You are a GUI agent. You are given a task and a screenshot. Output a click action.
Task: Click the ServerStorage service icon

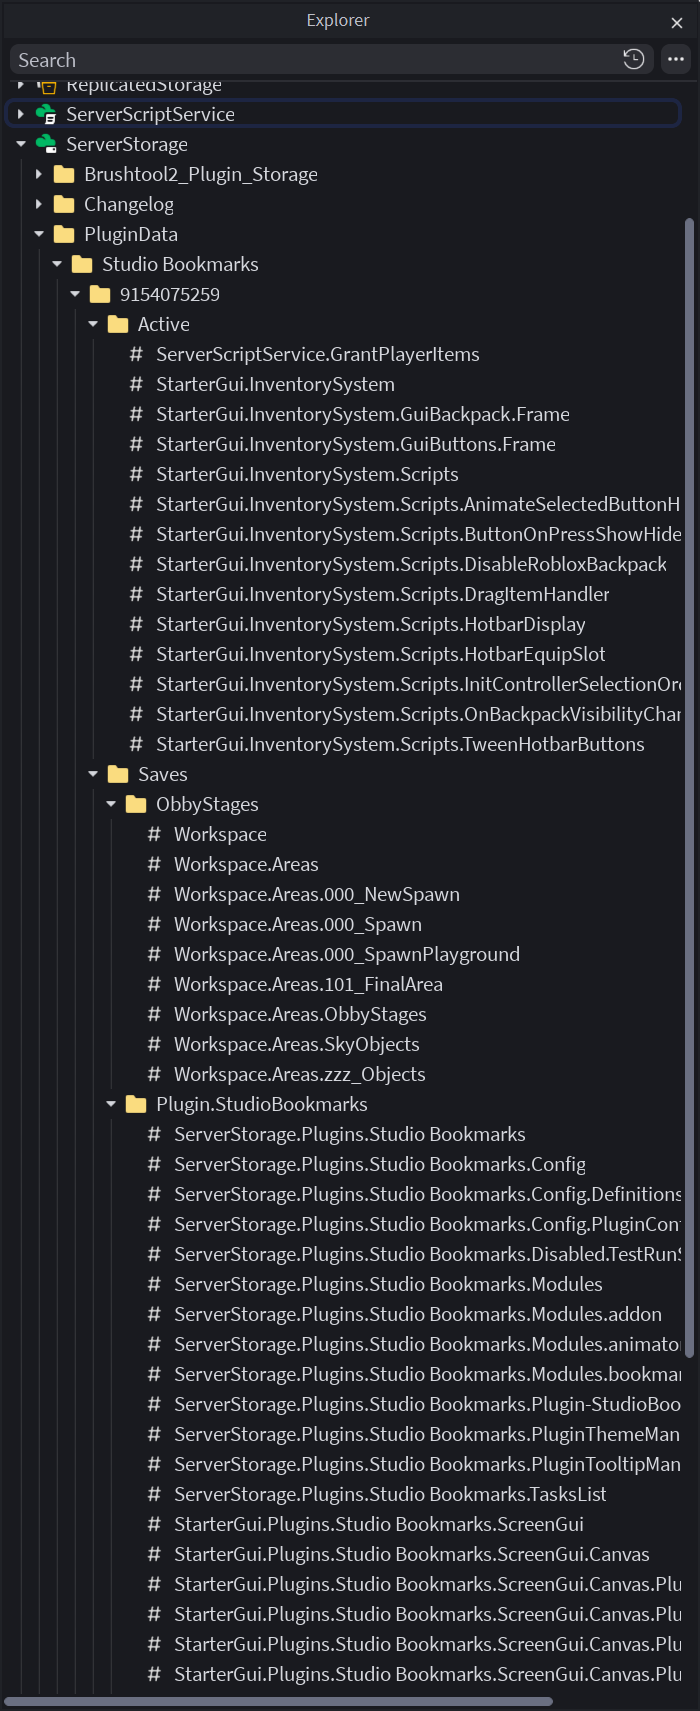pyautogui.click(x=46, y=144)
